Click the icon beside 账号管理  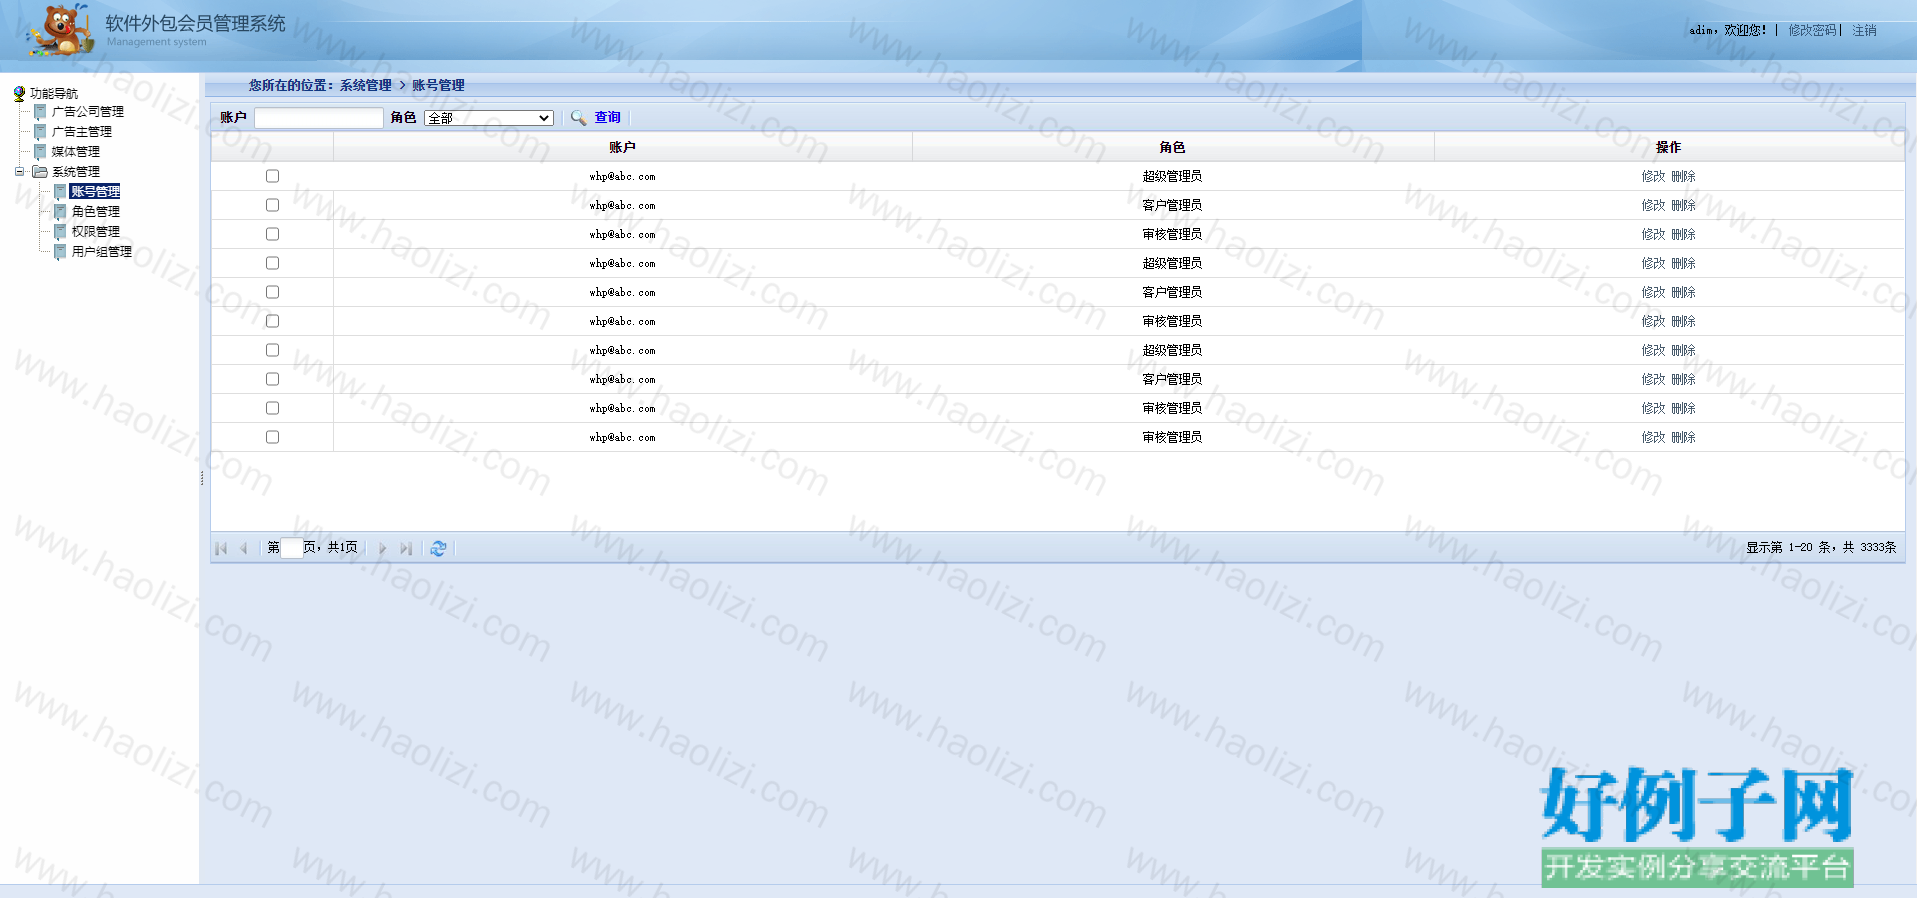coord(60,192)
